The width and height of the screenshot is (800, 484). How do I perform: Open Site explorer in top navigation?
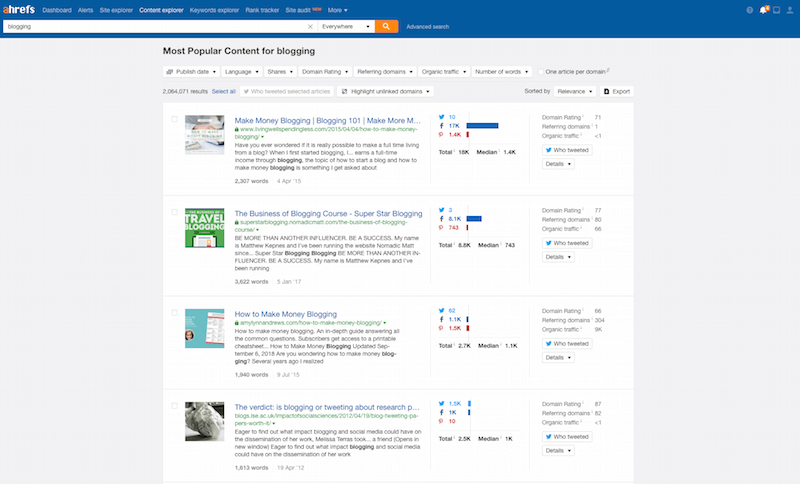pyautogui.click(x=116, y=10)
